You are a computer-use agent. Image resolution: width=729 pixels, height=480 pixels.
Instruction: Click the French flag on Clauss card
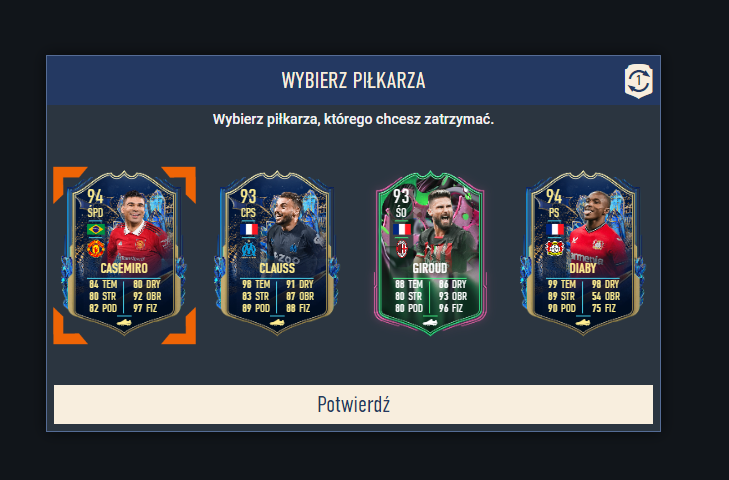point(249,229)
